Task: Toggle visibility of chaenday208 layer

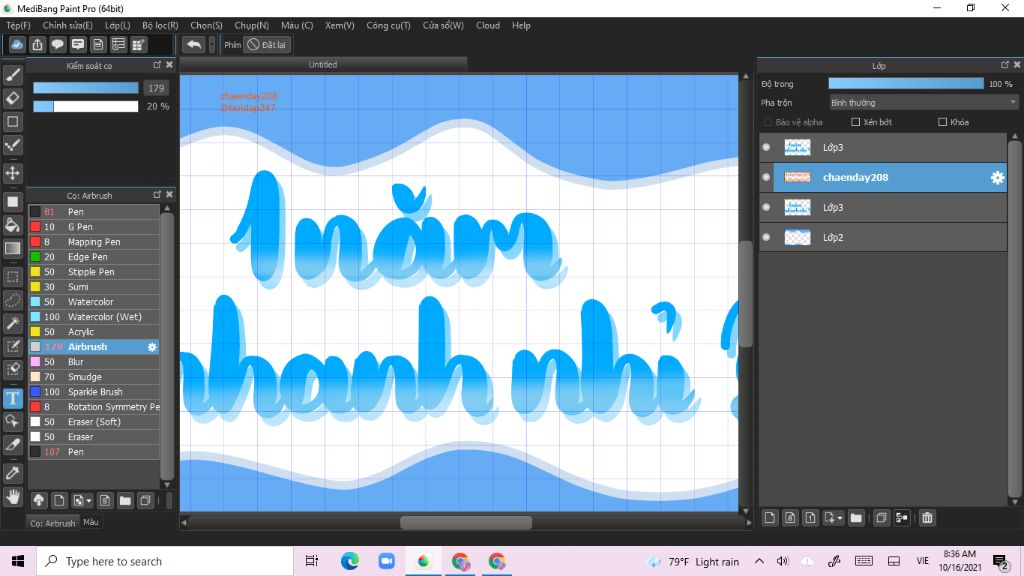Action: click(x=766, y=178)
